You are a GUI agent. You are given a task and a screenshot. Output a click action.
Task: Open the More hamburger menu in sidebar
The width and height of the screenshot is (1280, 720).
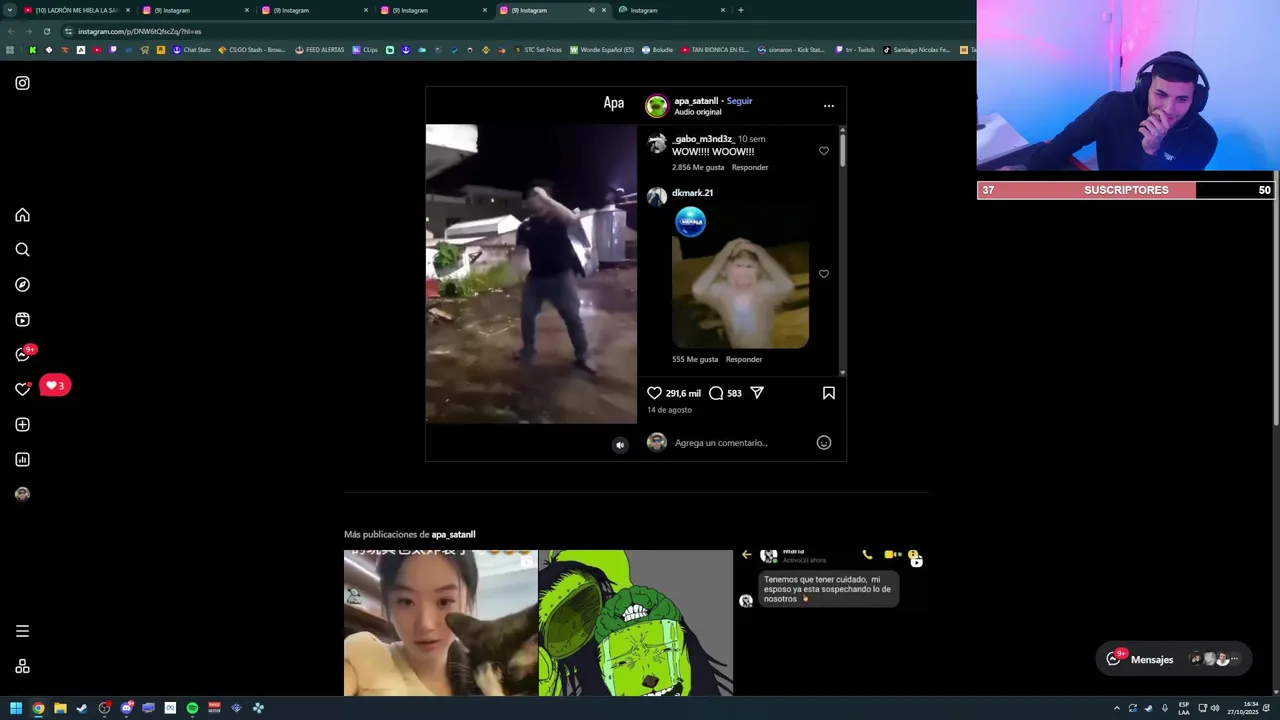(22, 631)
